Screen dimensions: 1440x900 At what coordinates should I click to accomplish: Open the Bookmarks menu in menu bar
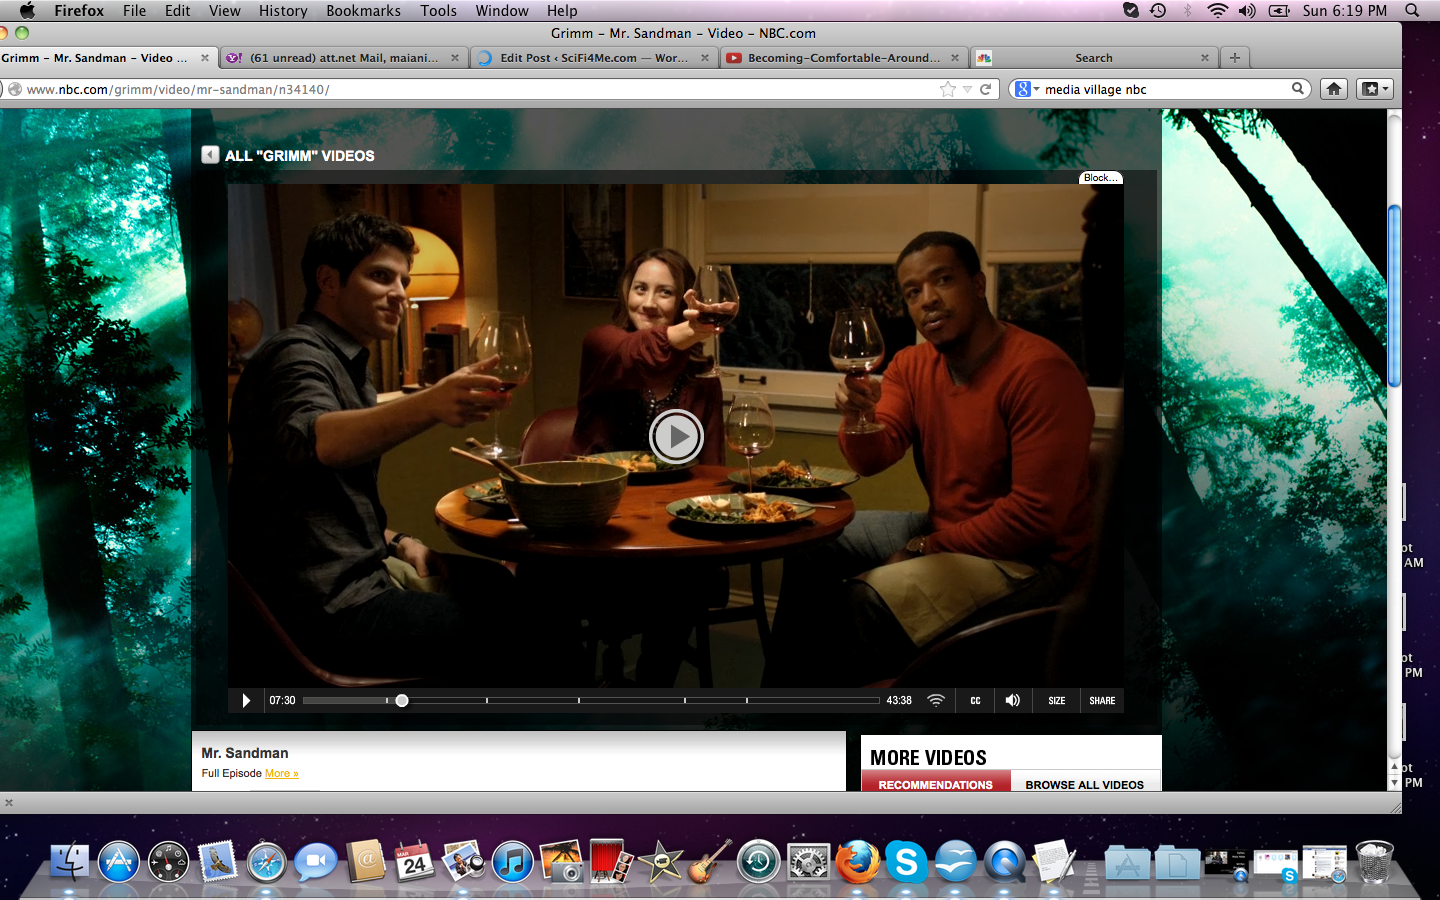pos(363,11)
